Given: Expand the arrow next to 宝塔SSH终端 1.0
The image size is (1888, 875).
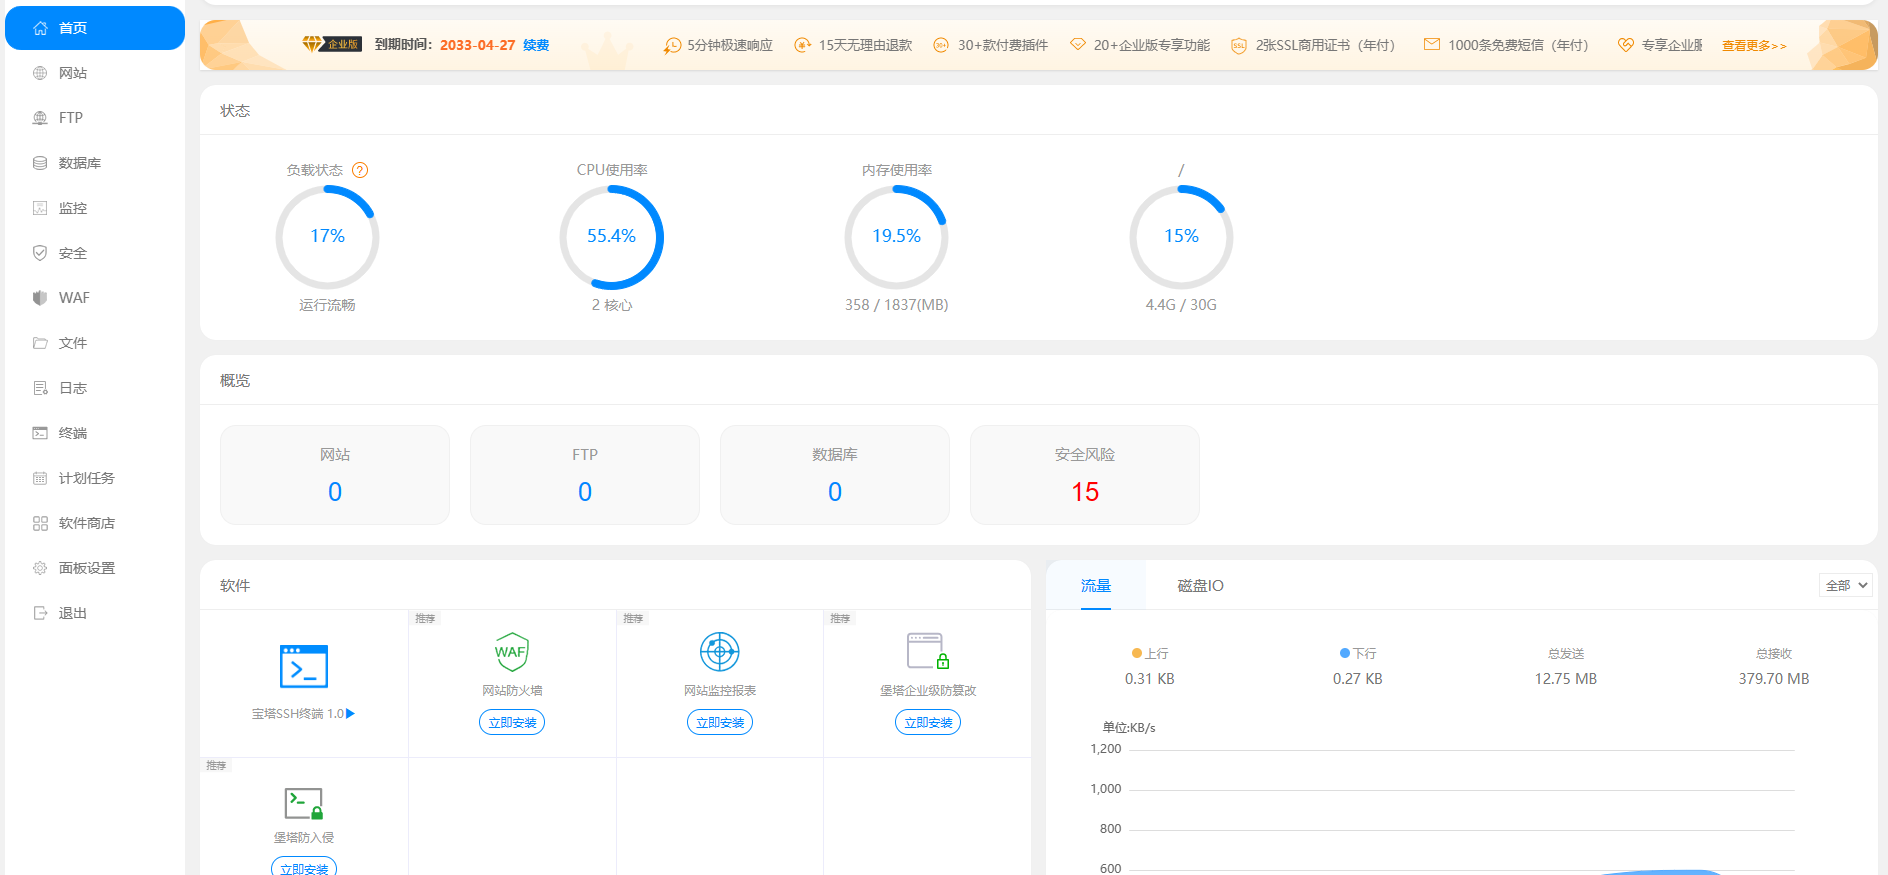Looking at the screenshot, I should coord(351,713).
